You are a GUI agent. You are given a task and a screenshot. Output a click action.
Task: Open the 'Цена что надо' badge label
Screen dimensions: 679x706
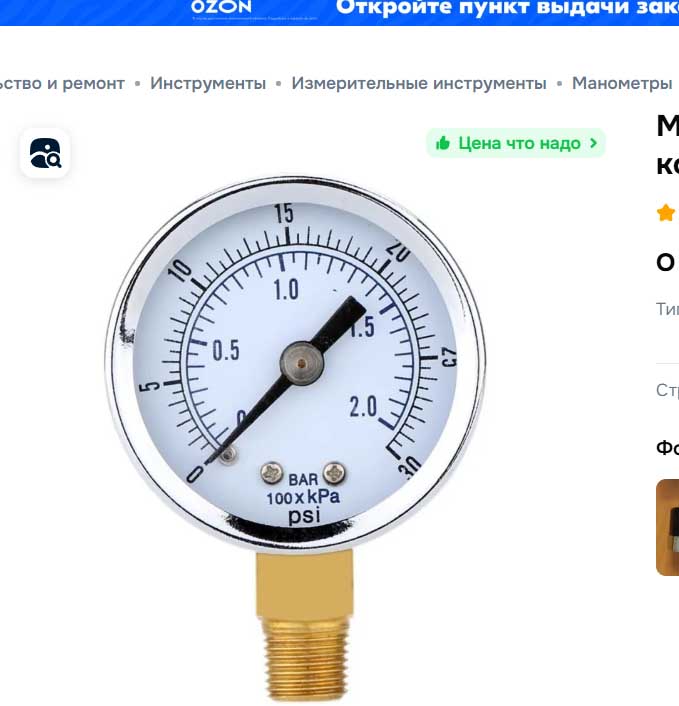(519, 143)
